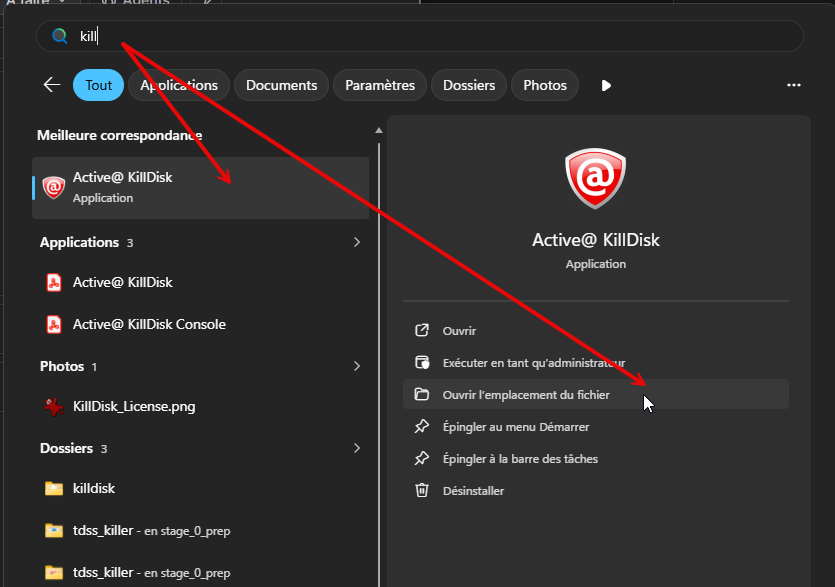Select the Tout filter tab

99,85
